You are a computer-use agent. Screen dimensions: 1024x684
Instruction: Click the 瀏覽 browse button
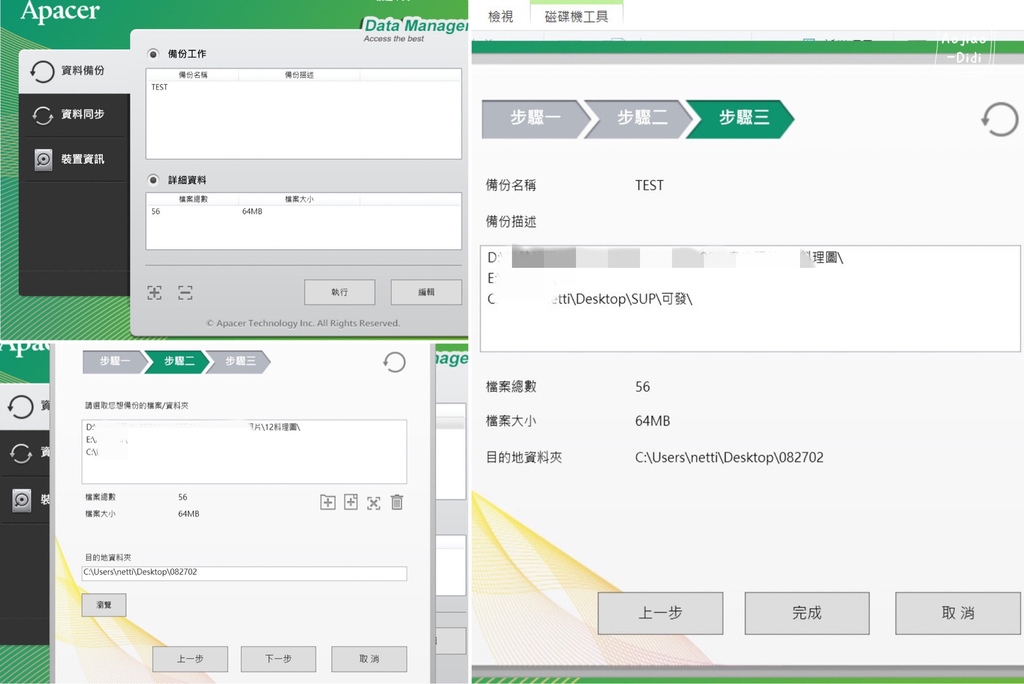(104, 605)
